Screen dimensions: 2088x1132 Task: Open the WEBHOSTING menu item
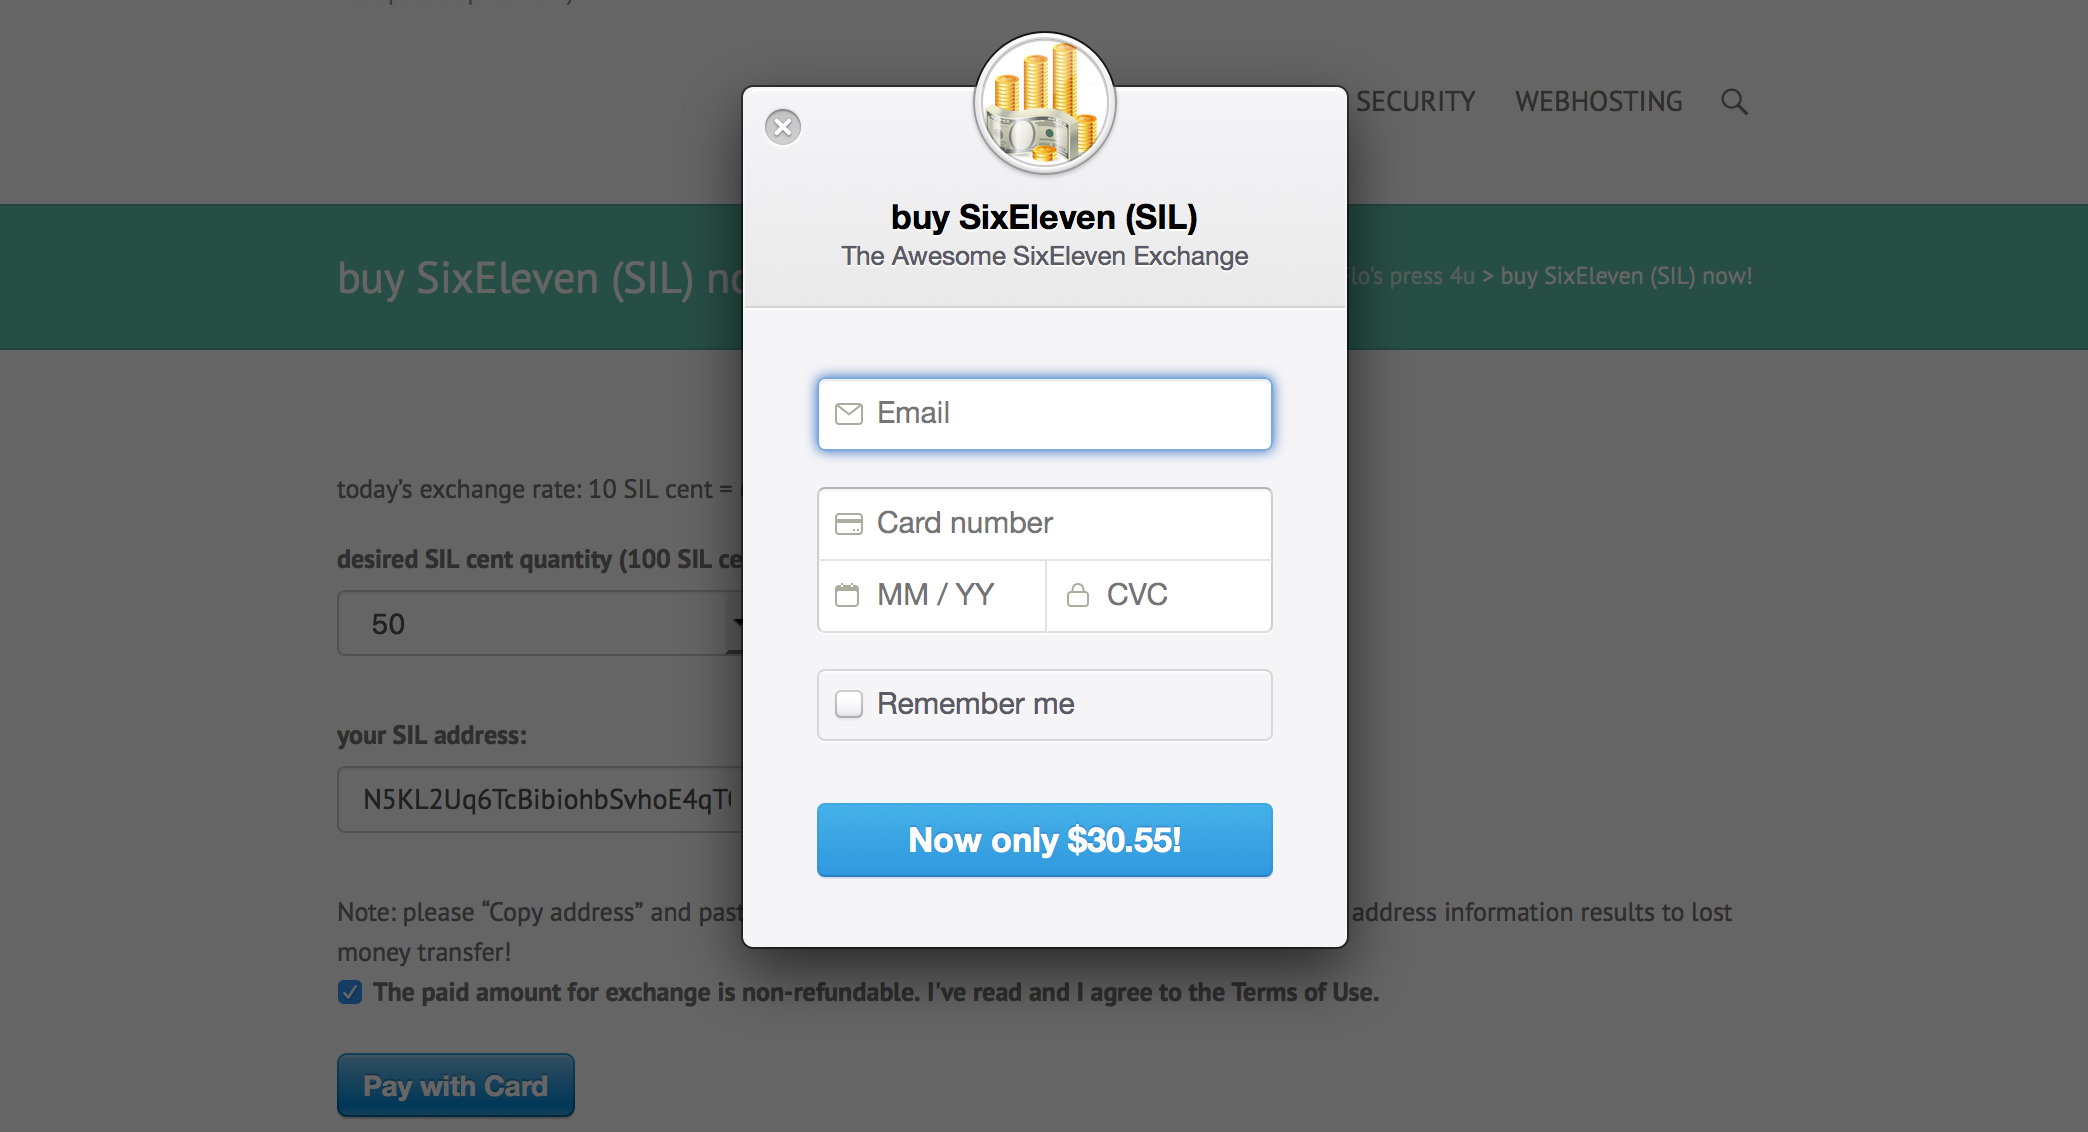[x=1598, y=102]
